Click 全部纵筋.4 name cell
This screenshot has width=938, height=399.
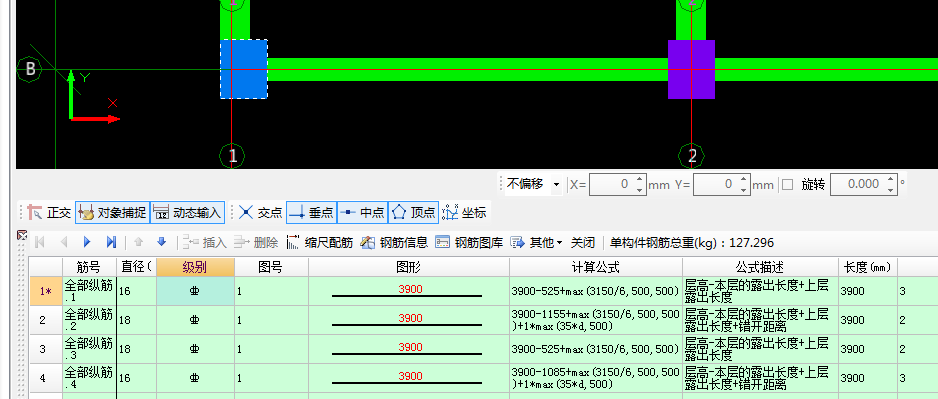(x=89, y=378)
